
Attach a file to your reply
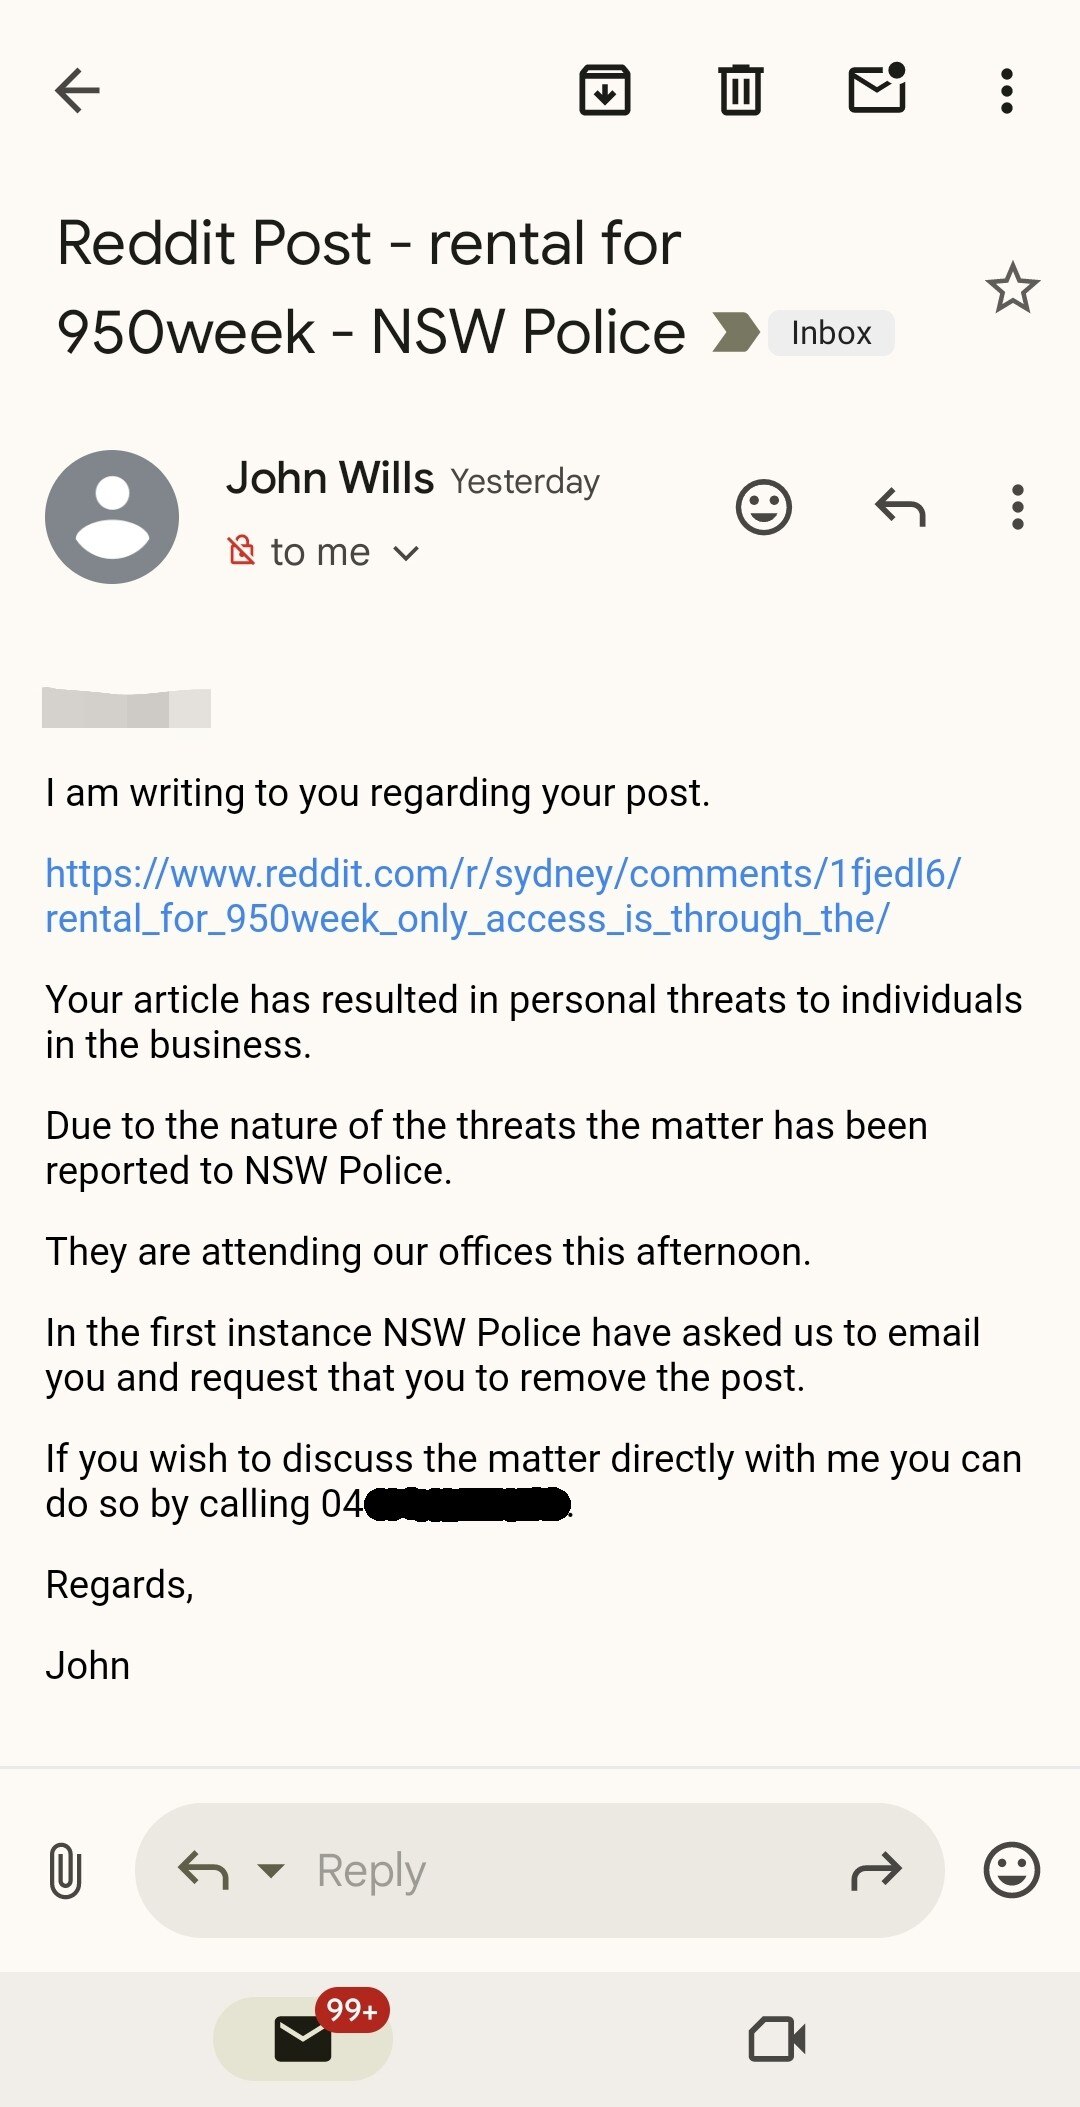(65, 1868)
